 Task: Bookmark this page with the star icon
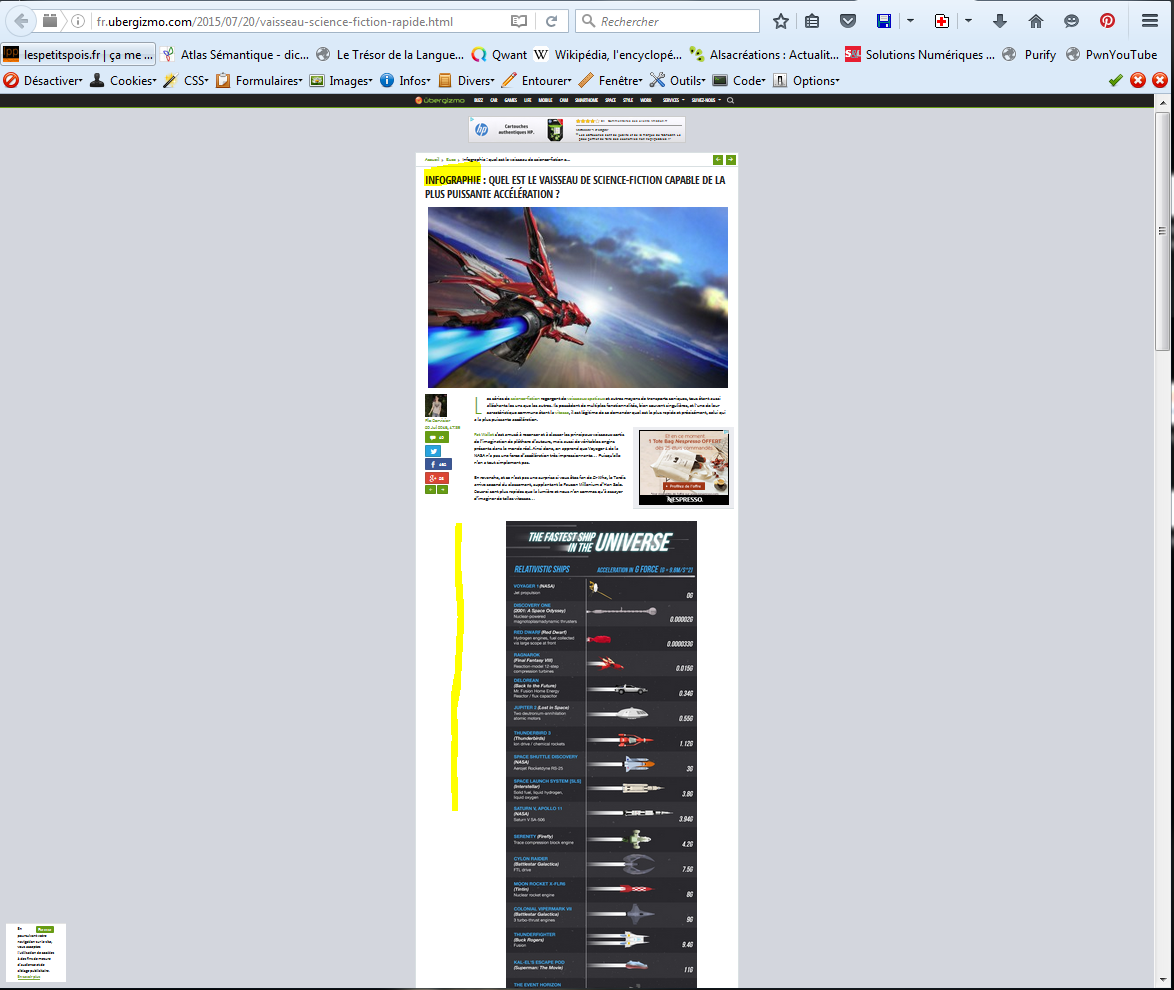click(x=781, y=21)
